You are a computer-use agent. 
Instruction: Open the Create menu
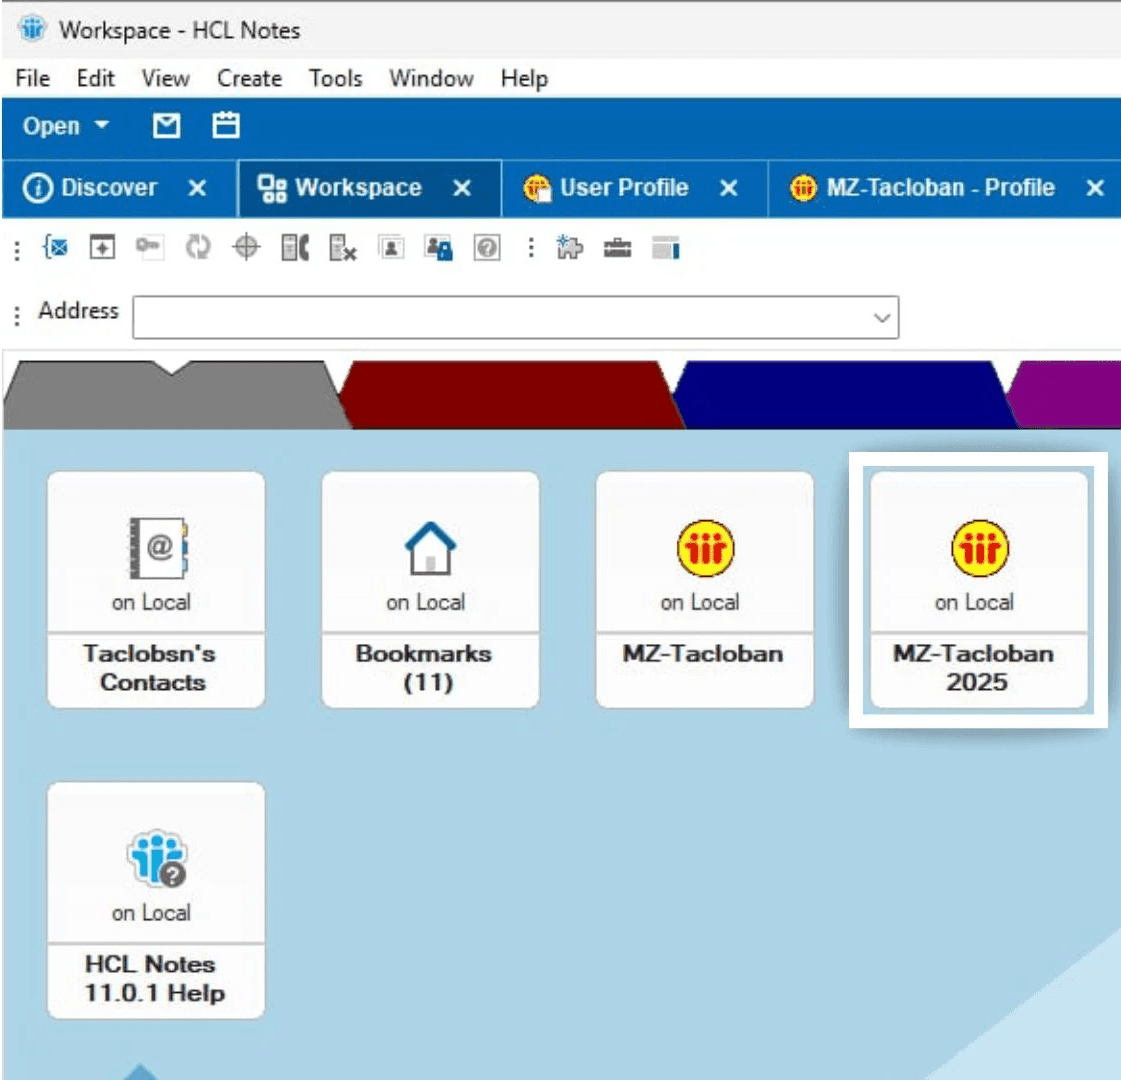250,78
